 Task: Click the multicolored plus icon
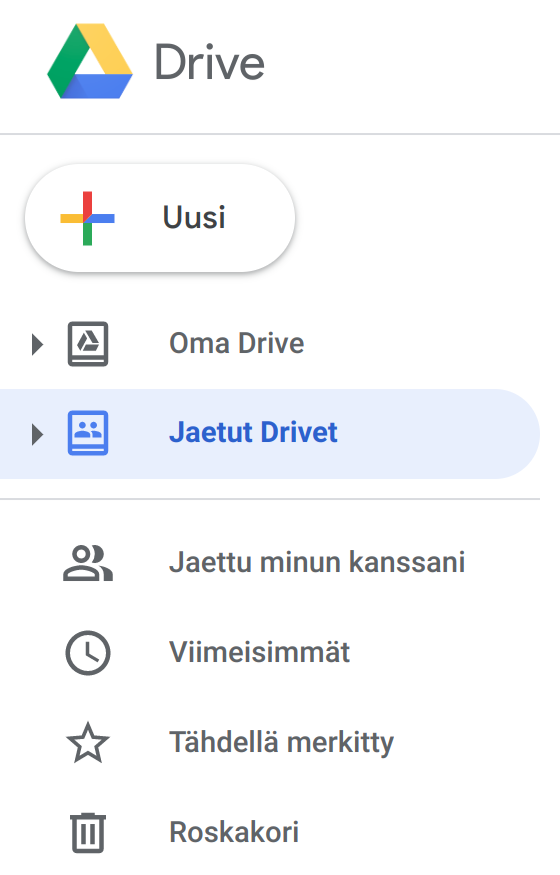pos(88,218)
